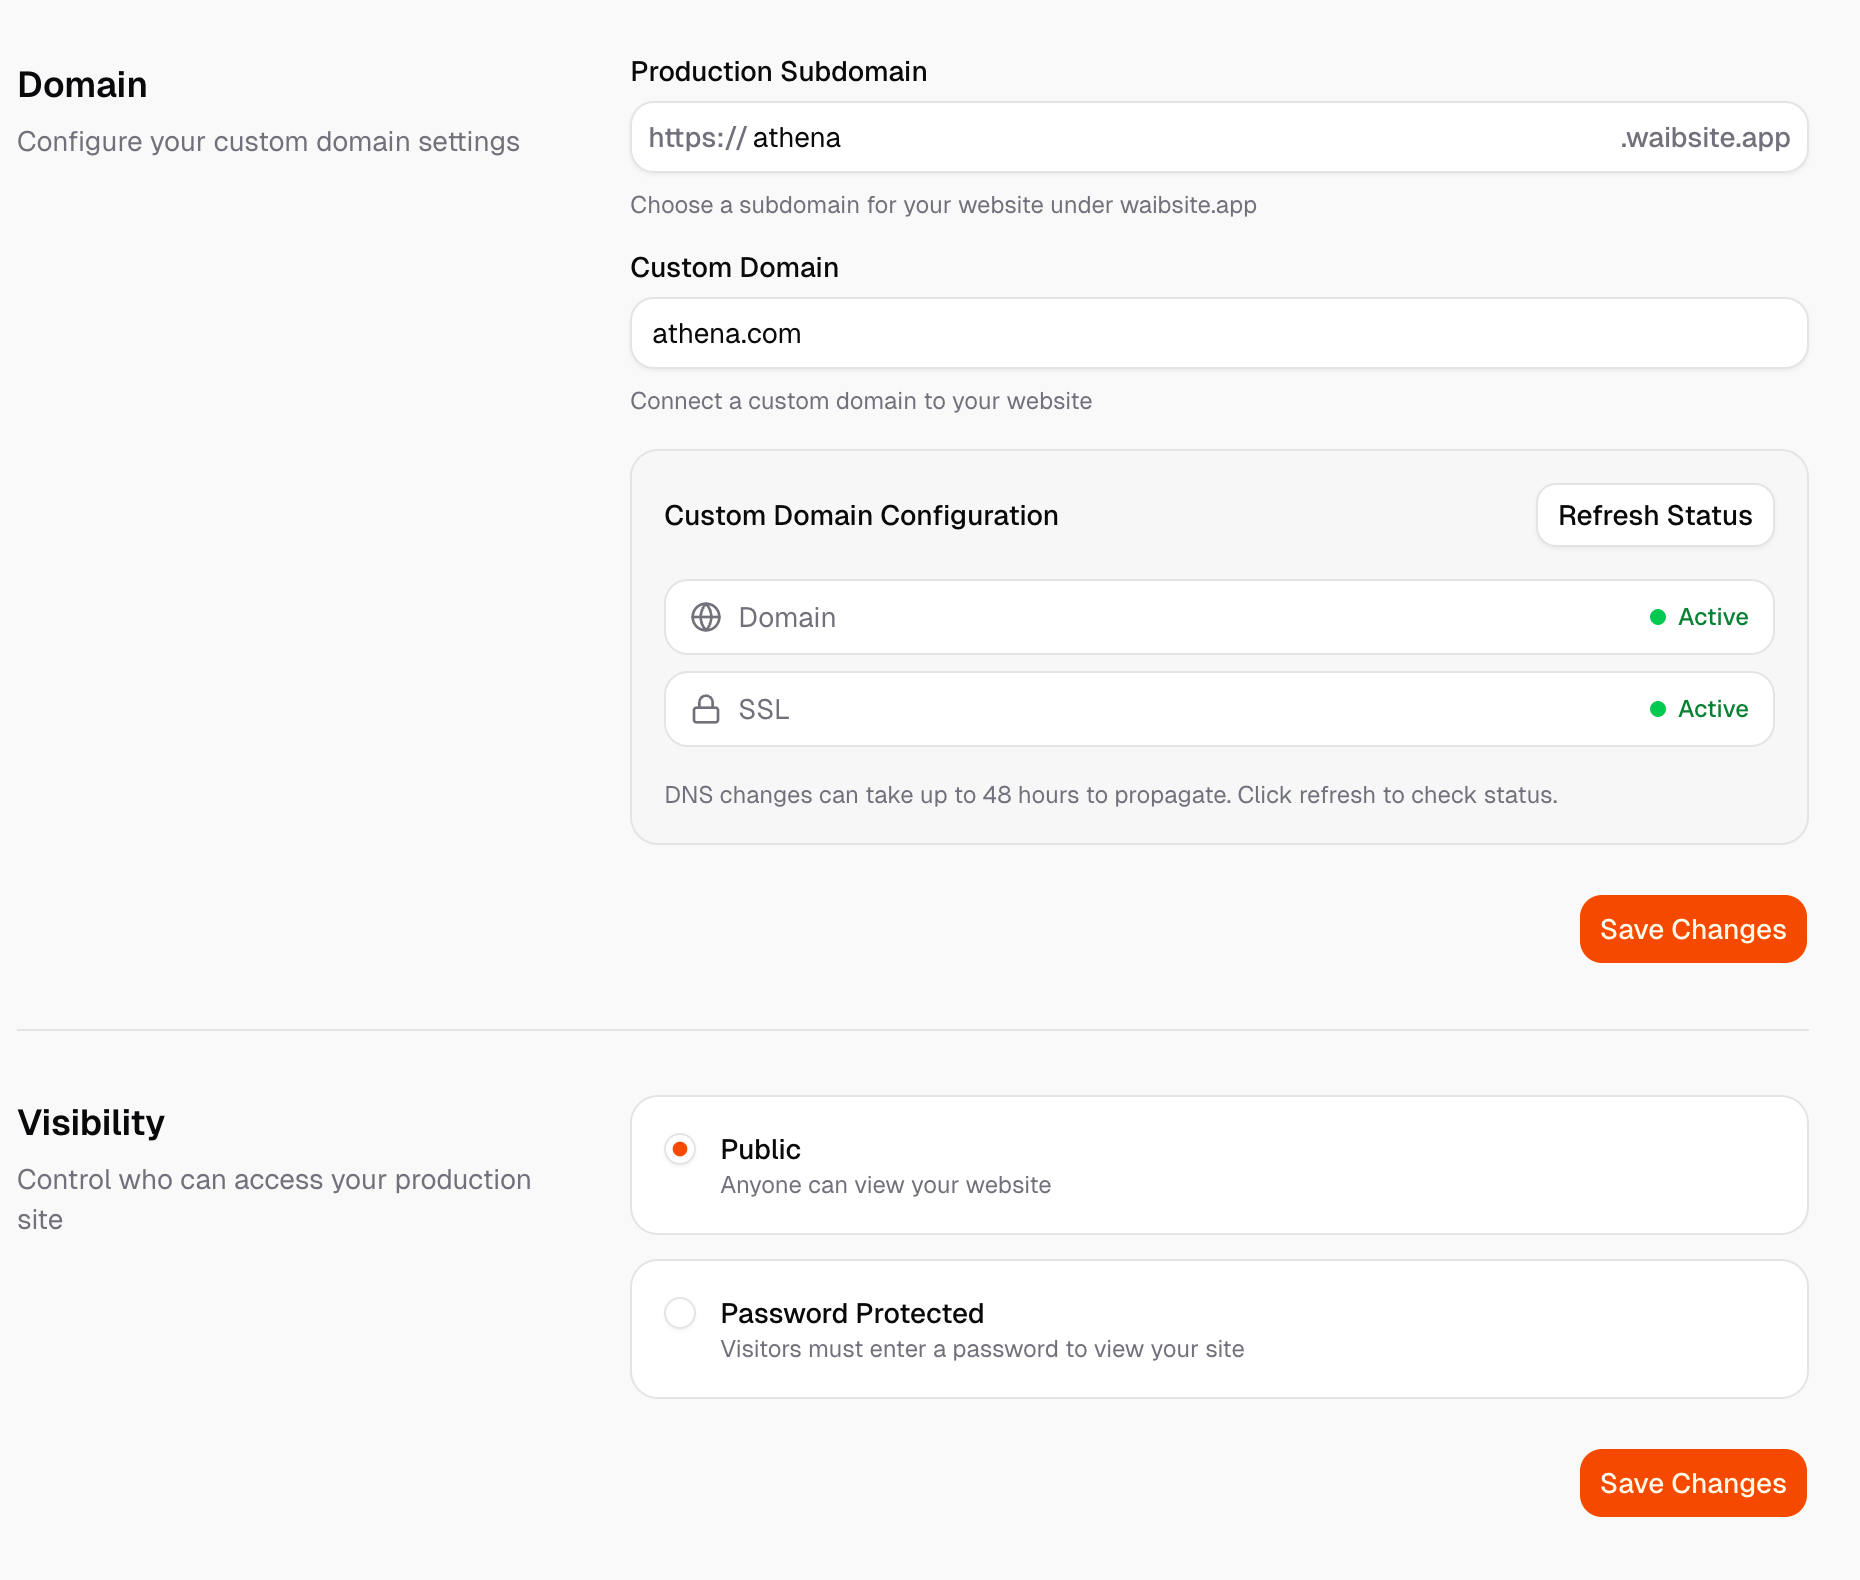Viewport: 1860px width, 1580px height.
Task: Click the Custom Domain field with athena.com
Action: [1218, 333]
